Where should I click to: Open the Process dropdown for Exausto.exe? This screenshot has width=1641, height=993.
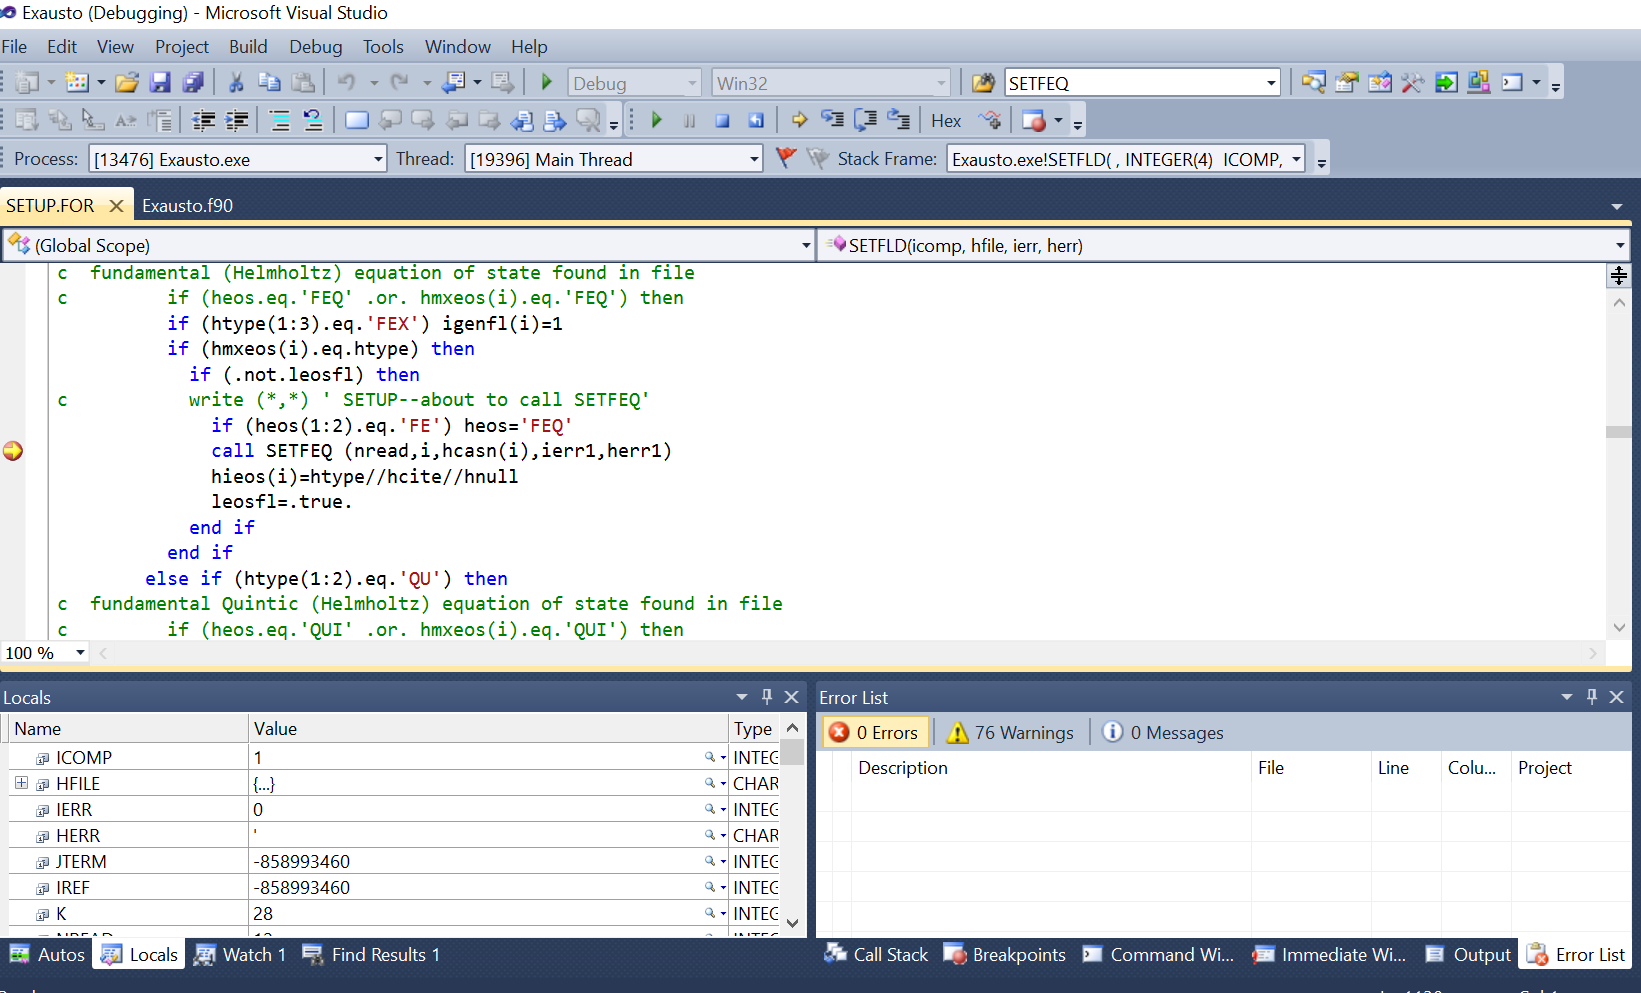point(377,158)
